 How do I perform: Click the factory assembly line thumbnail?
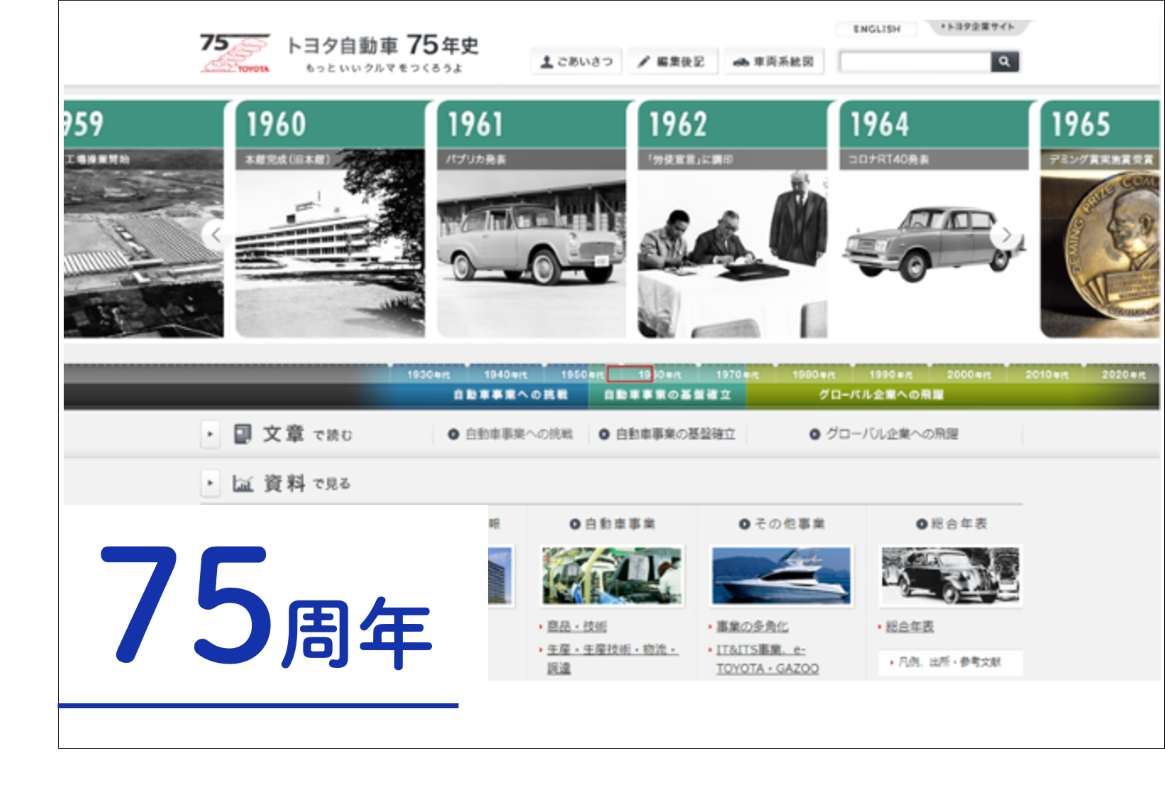pos(612,576)
